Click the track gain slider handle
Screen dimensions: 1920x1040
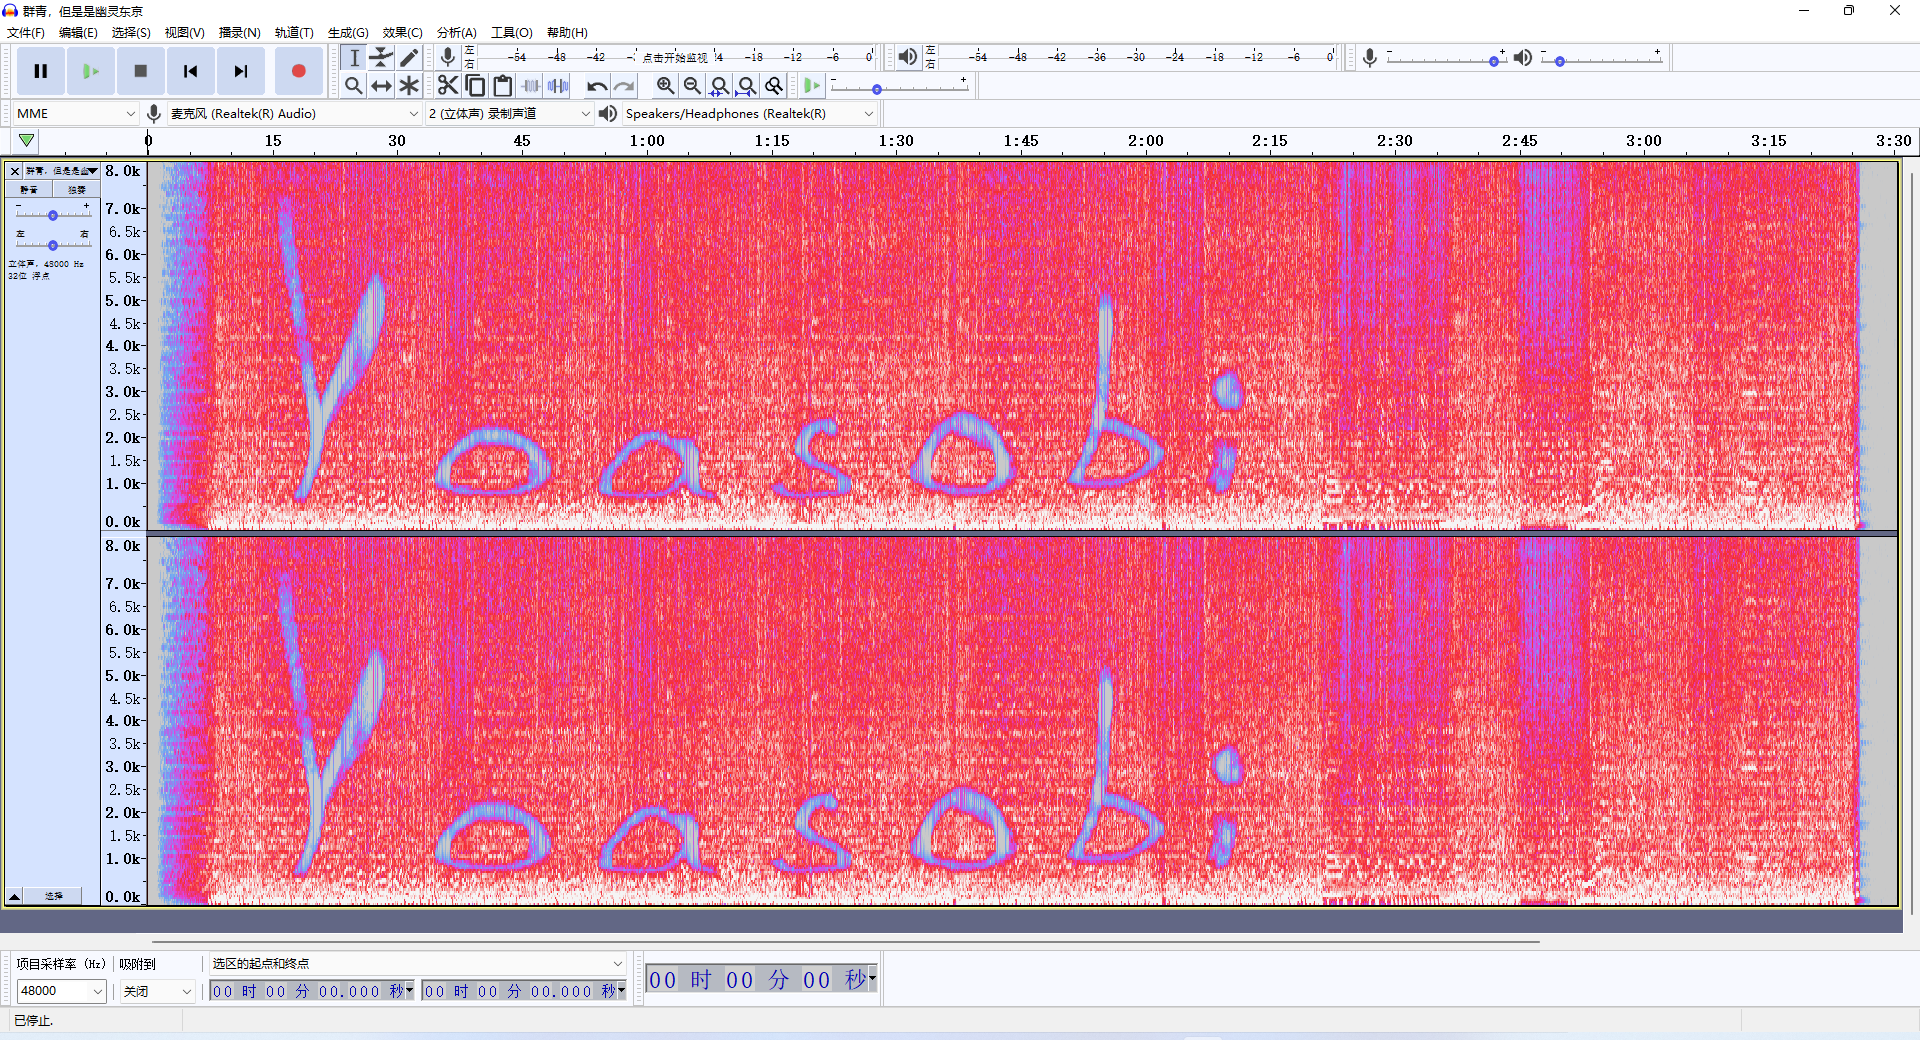[53, 215]
